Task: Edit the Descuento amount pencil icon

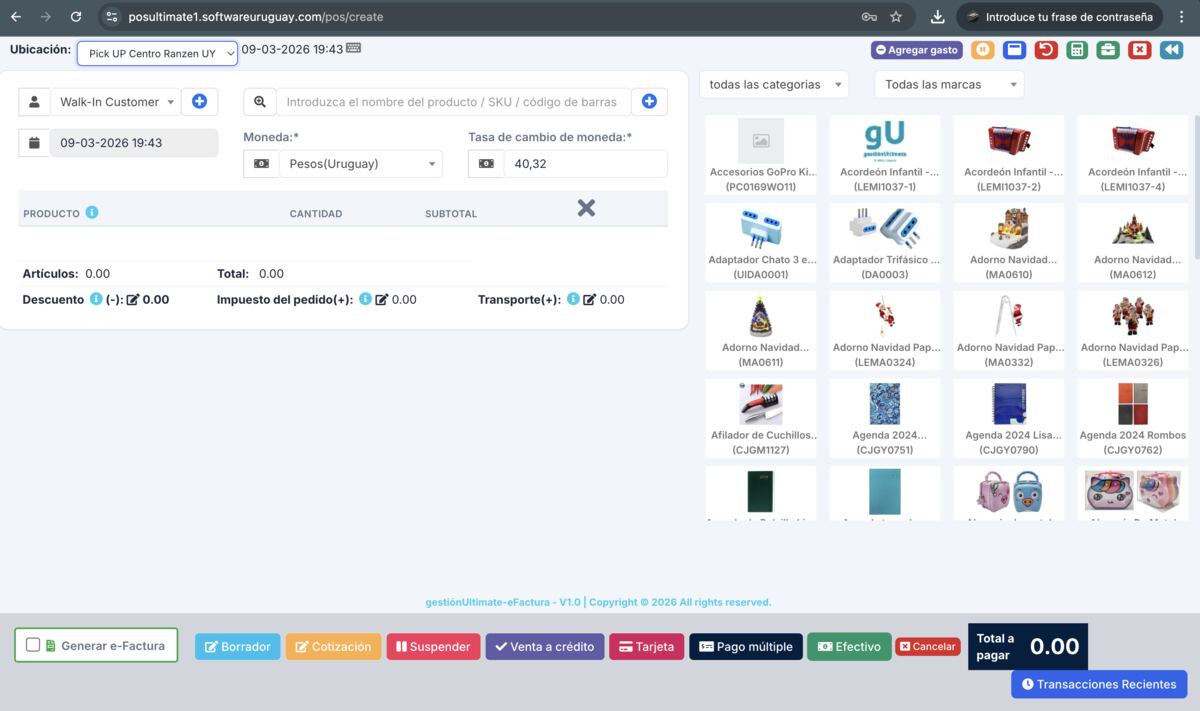Action: (132, 299)
